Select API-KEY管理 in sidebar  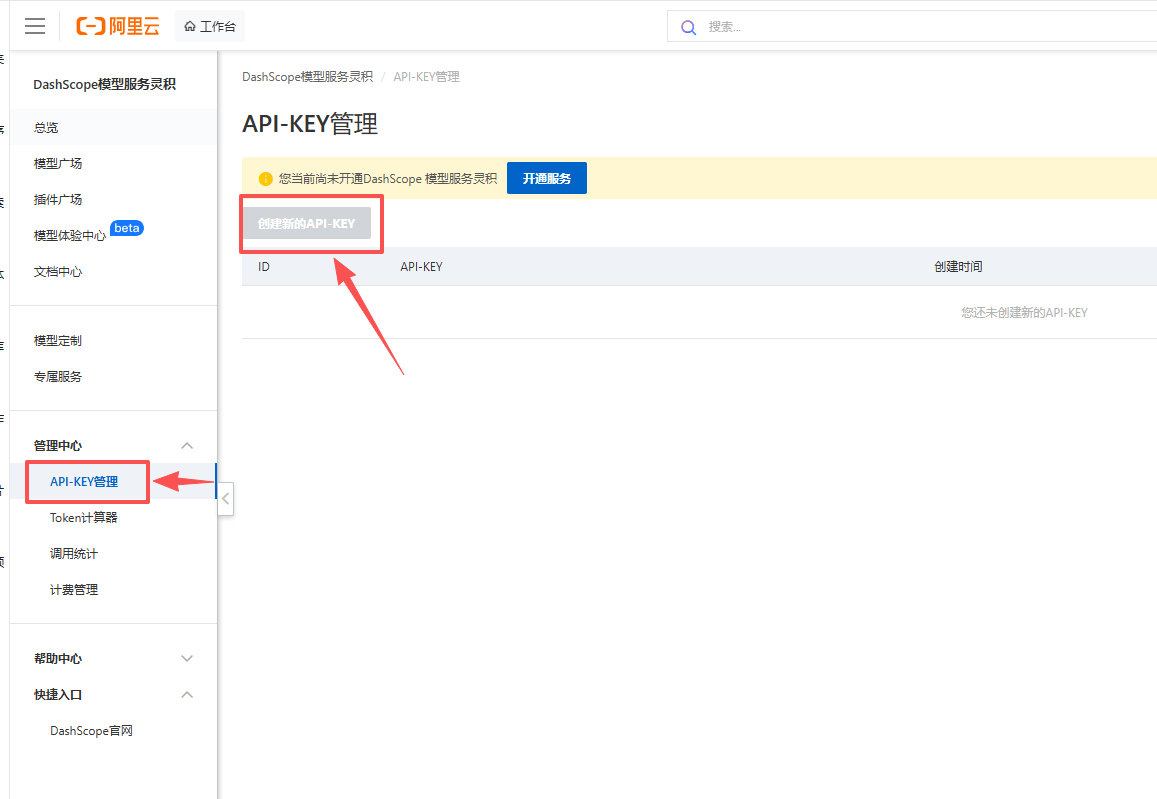84,482
